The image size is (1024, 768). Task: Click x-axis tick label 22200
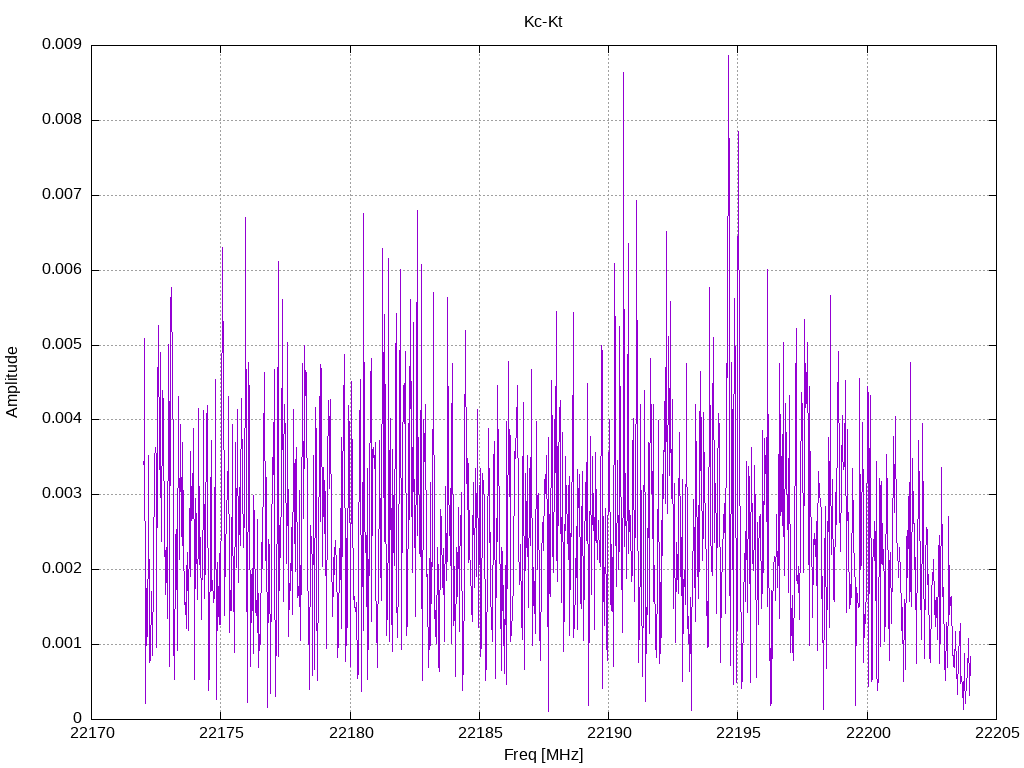(x=868, y=733)
